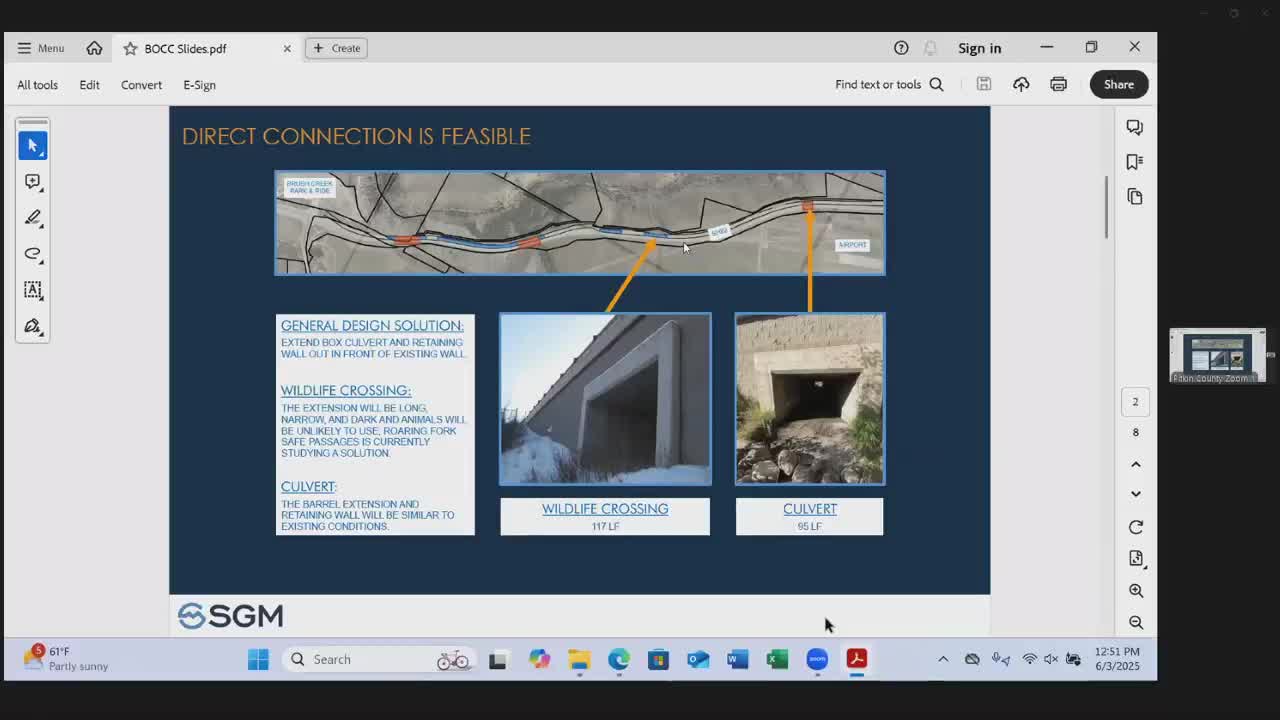1280x720 pixels.
Task: Go to next page using down chevron
Action: click(x=1135, y=494)
